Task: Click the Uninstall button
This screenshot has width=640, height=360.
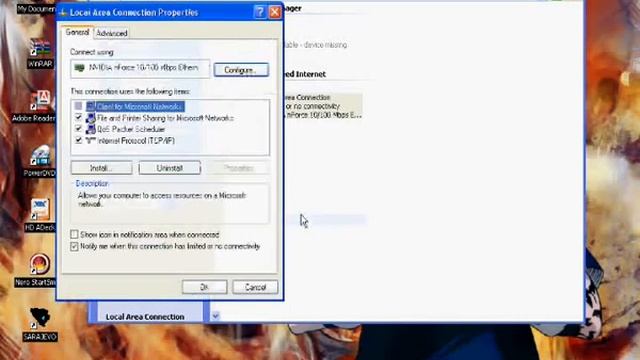Action: click(170, 168)
